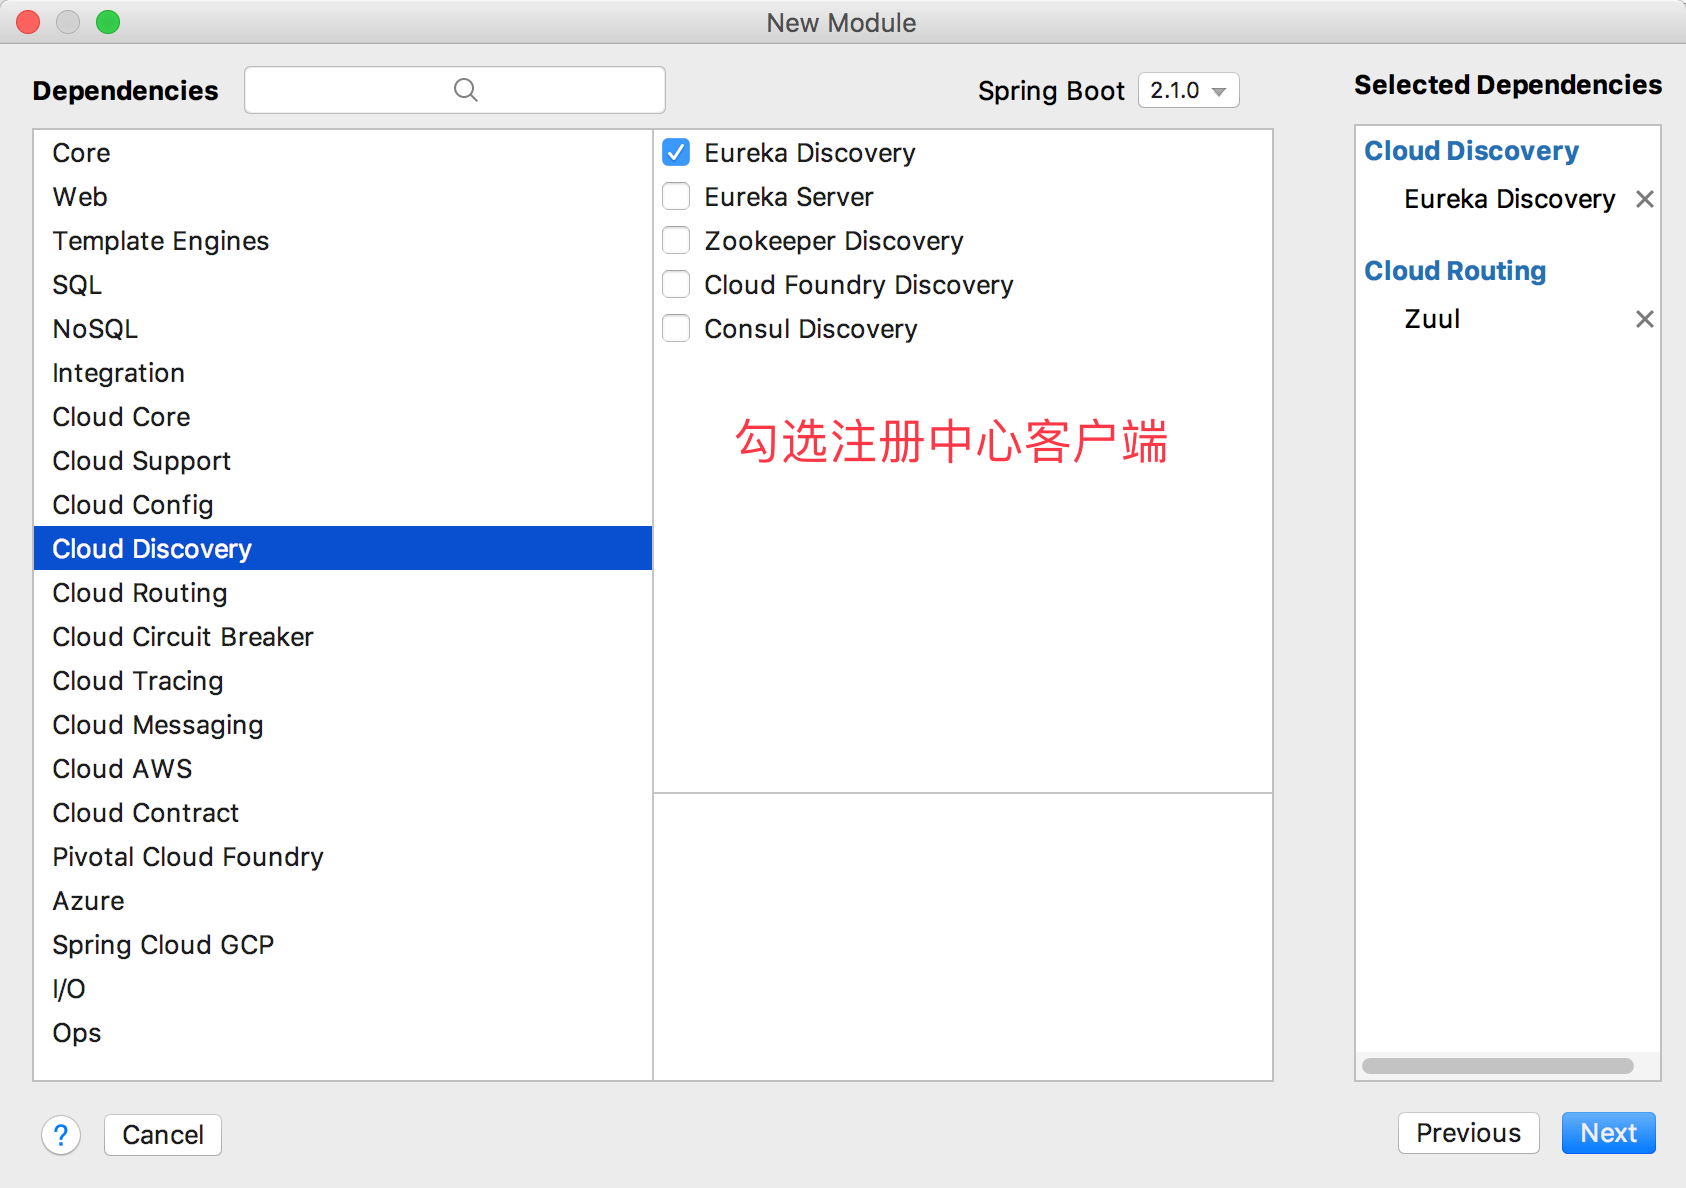Choose the Template Engines category
This screenshot has width=1686, height=1188.
click(x=343, y=241)
